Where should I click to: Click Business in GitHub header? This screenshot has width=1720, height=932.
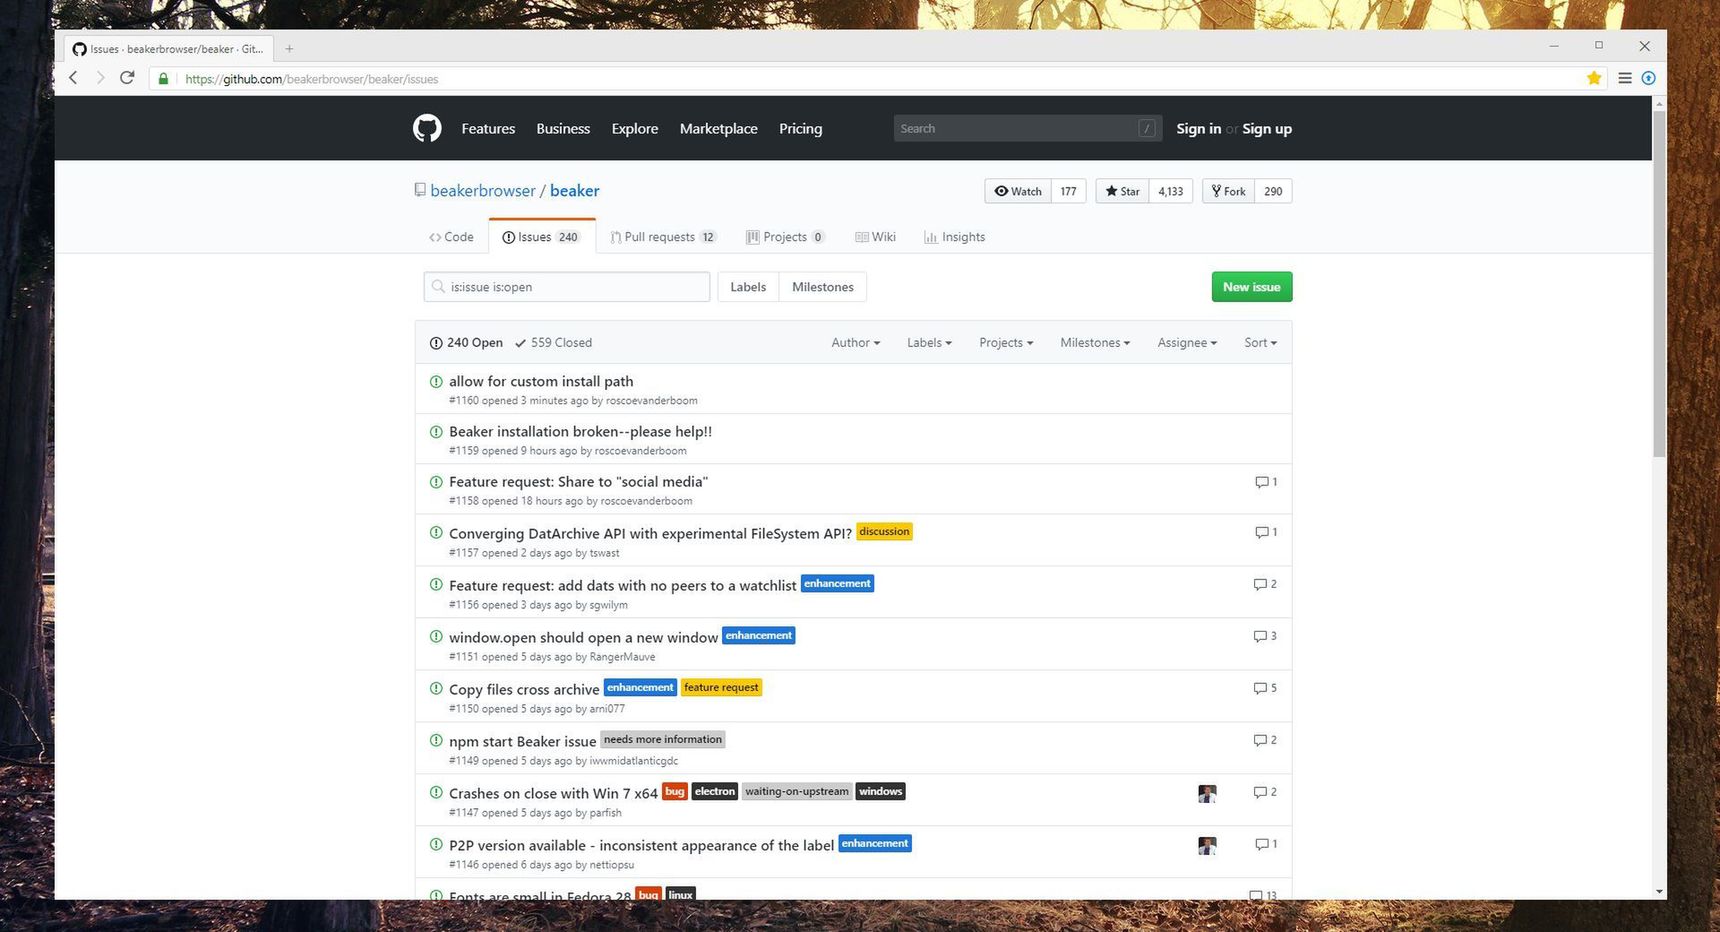pyautogui.click(x=563, y=129)
